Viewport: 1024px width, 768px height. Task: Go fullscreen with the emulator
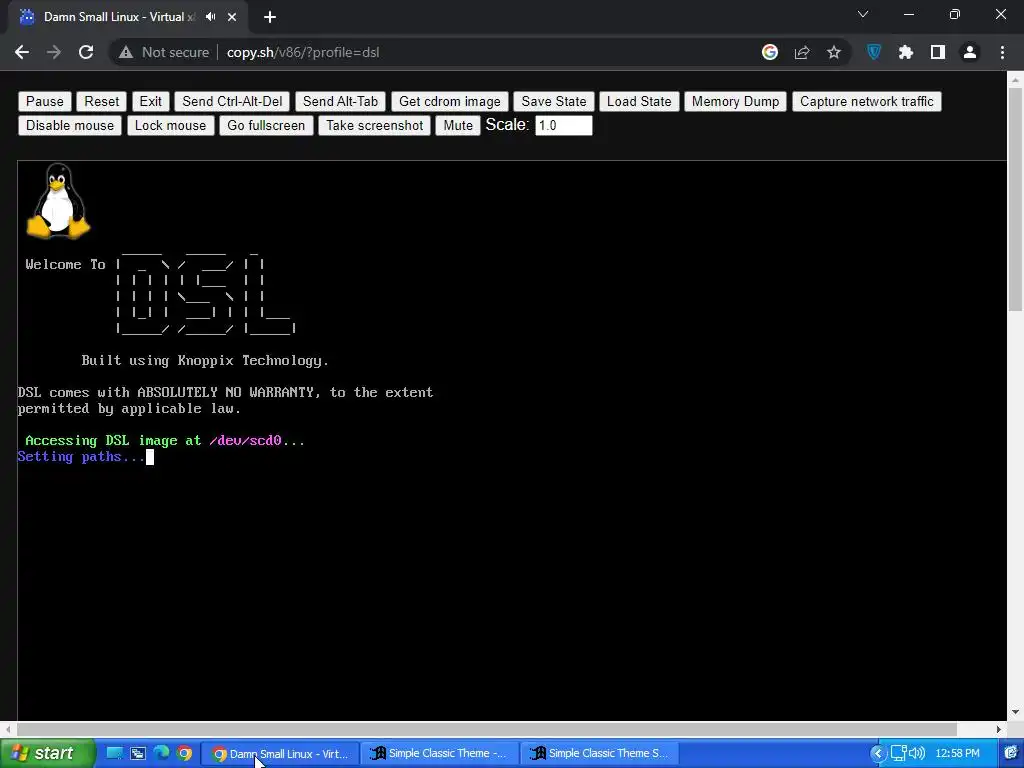266,125
